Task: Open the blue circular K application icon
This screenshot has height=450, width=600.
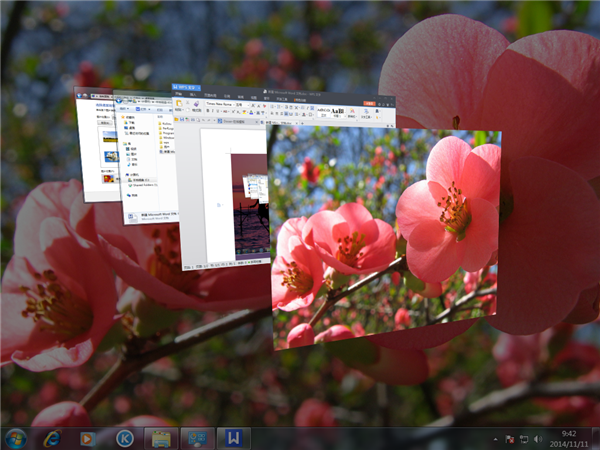Action: click(124, 438)
